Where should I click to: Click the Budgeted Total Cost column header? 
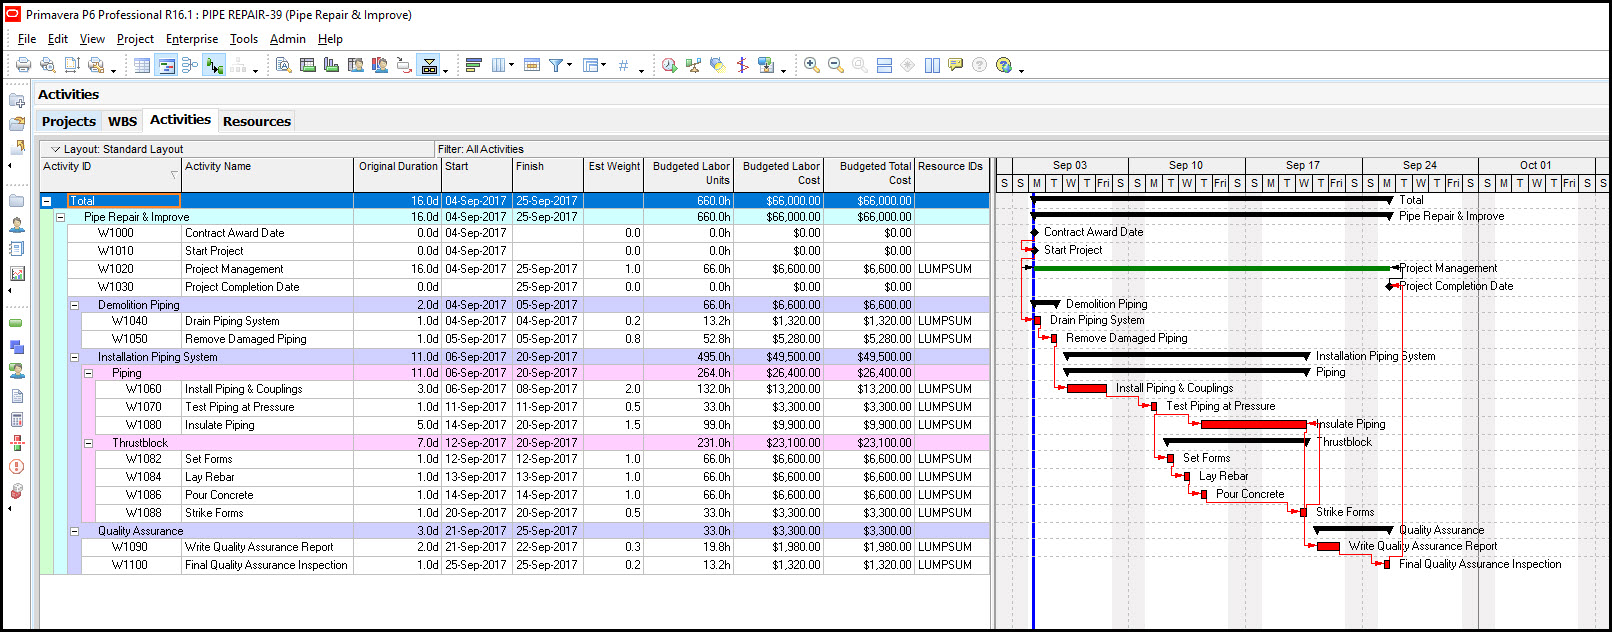click(x=869, y=173)
